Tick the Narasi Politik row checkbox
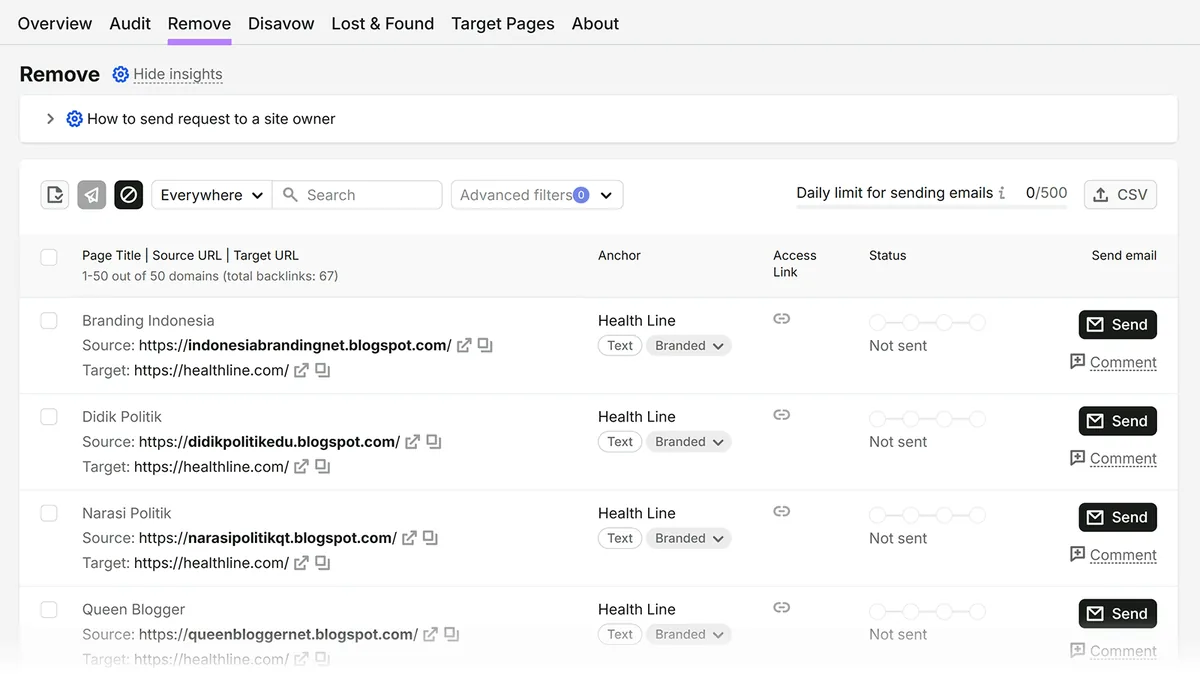Viewport: 1200px width, 678px height. coord(49,513)
